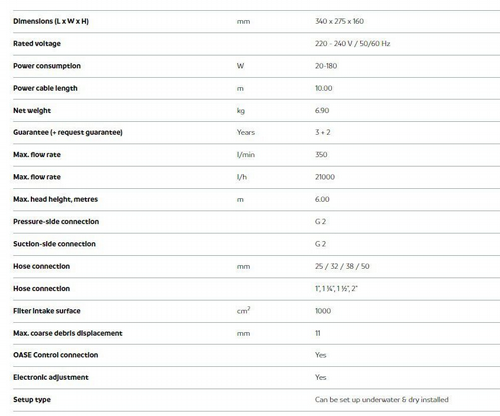Click the 20-180 power consumption value
Image resolution: width=500 pixels, height=416 pixels.
pyautogui.click(x=326, y=66)
